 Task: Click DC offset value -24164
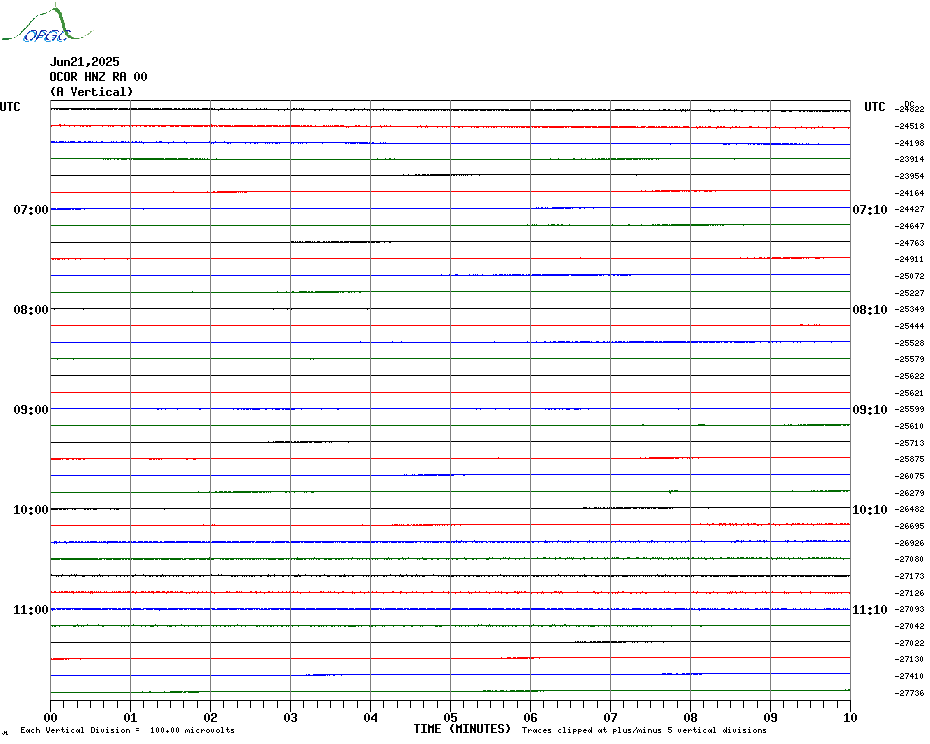pyautogui.click(x=910, y=193)
